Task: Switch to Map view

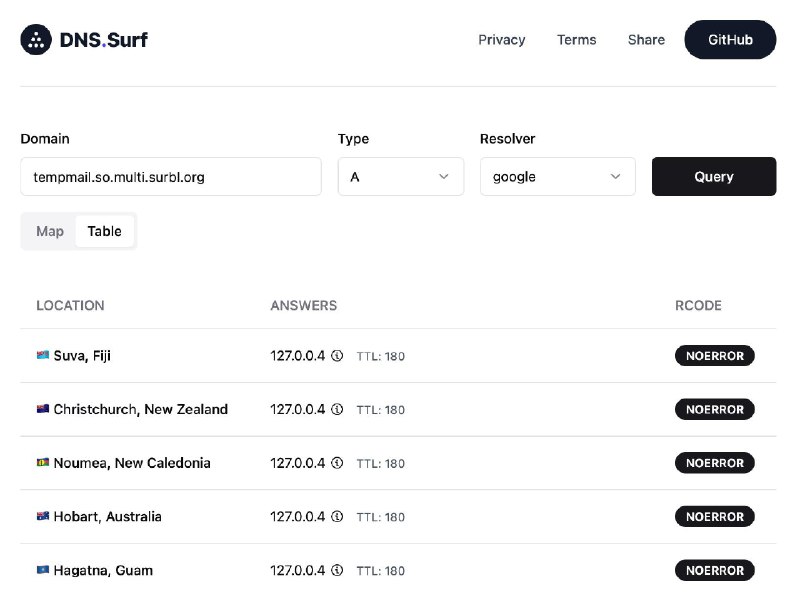Action: point(50,231)
